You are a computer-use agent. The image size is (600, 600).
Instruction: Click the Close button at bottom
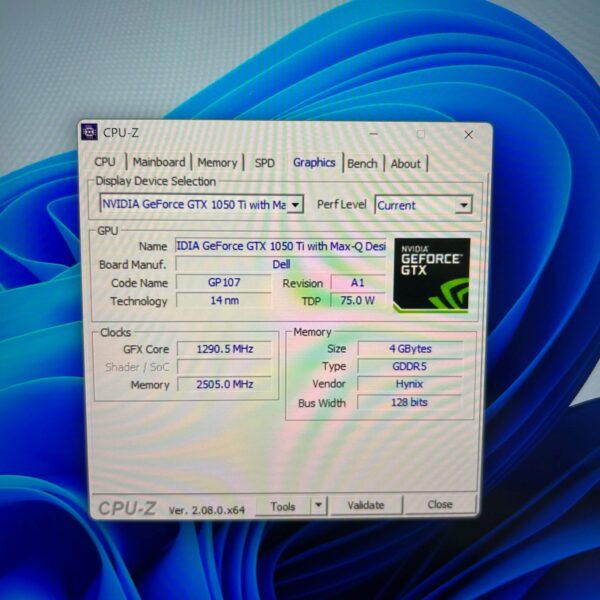(x=440, y=504)
